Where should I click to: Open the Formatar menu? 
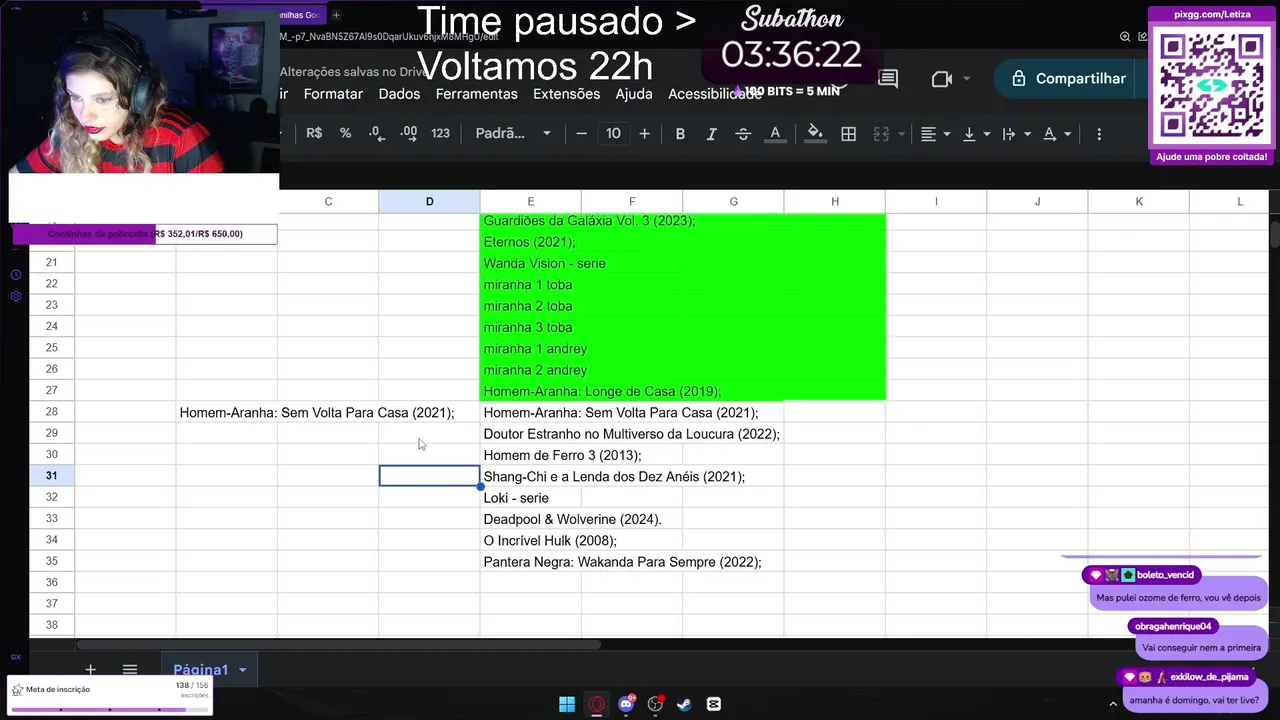coord(333,93)
